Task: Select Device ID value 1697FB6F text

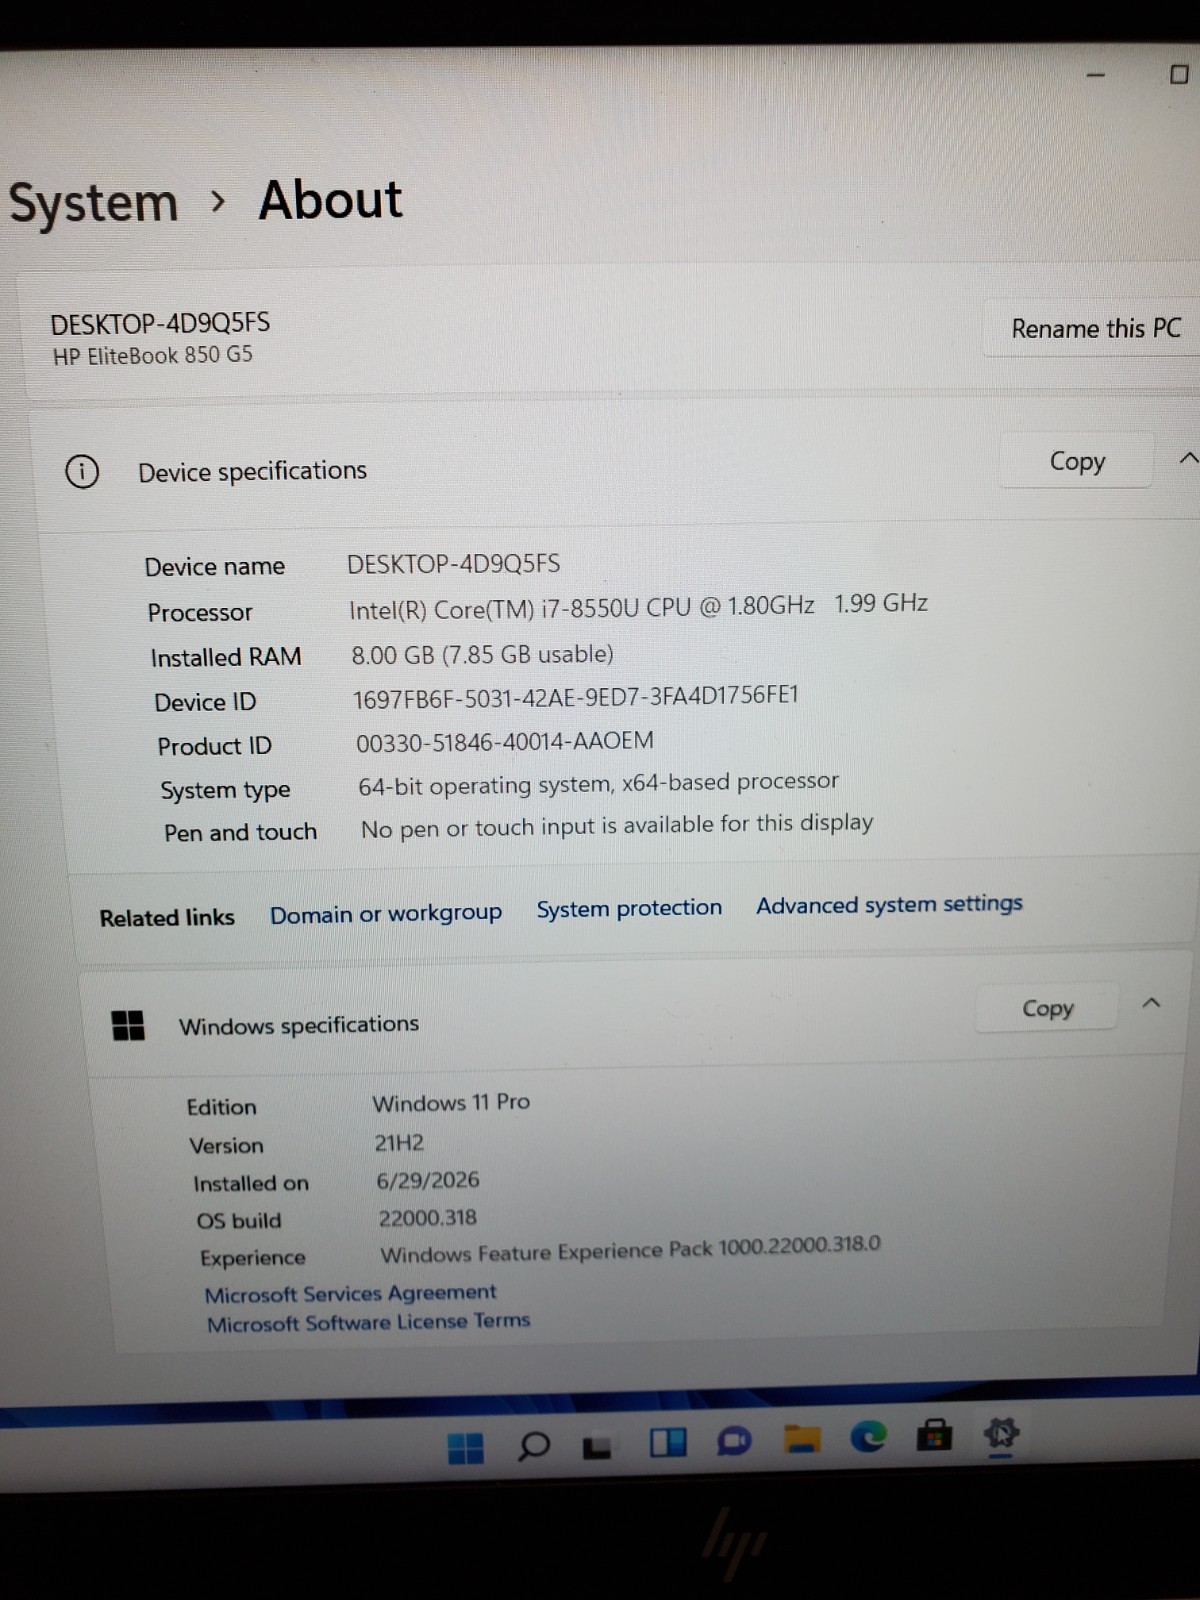Action: tap(576, 697)
